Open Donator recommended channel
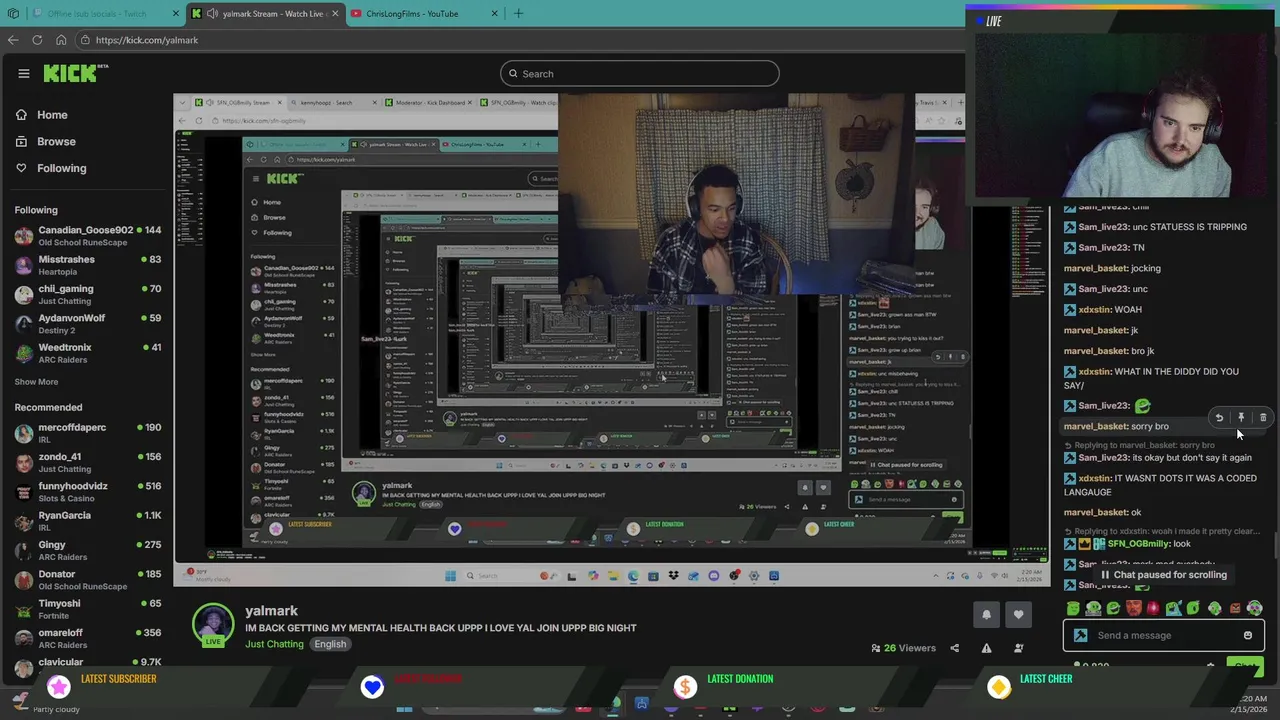 pyautogui.click(x=88, y=580)
